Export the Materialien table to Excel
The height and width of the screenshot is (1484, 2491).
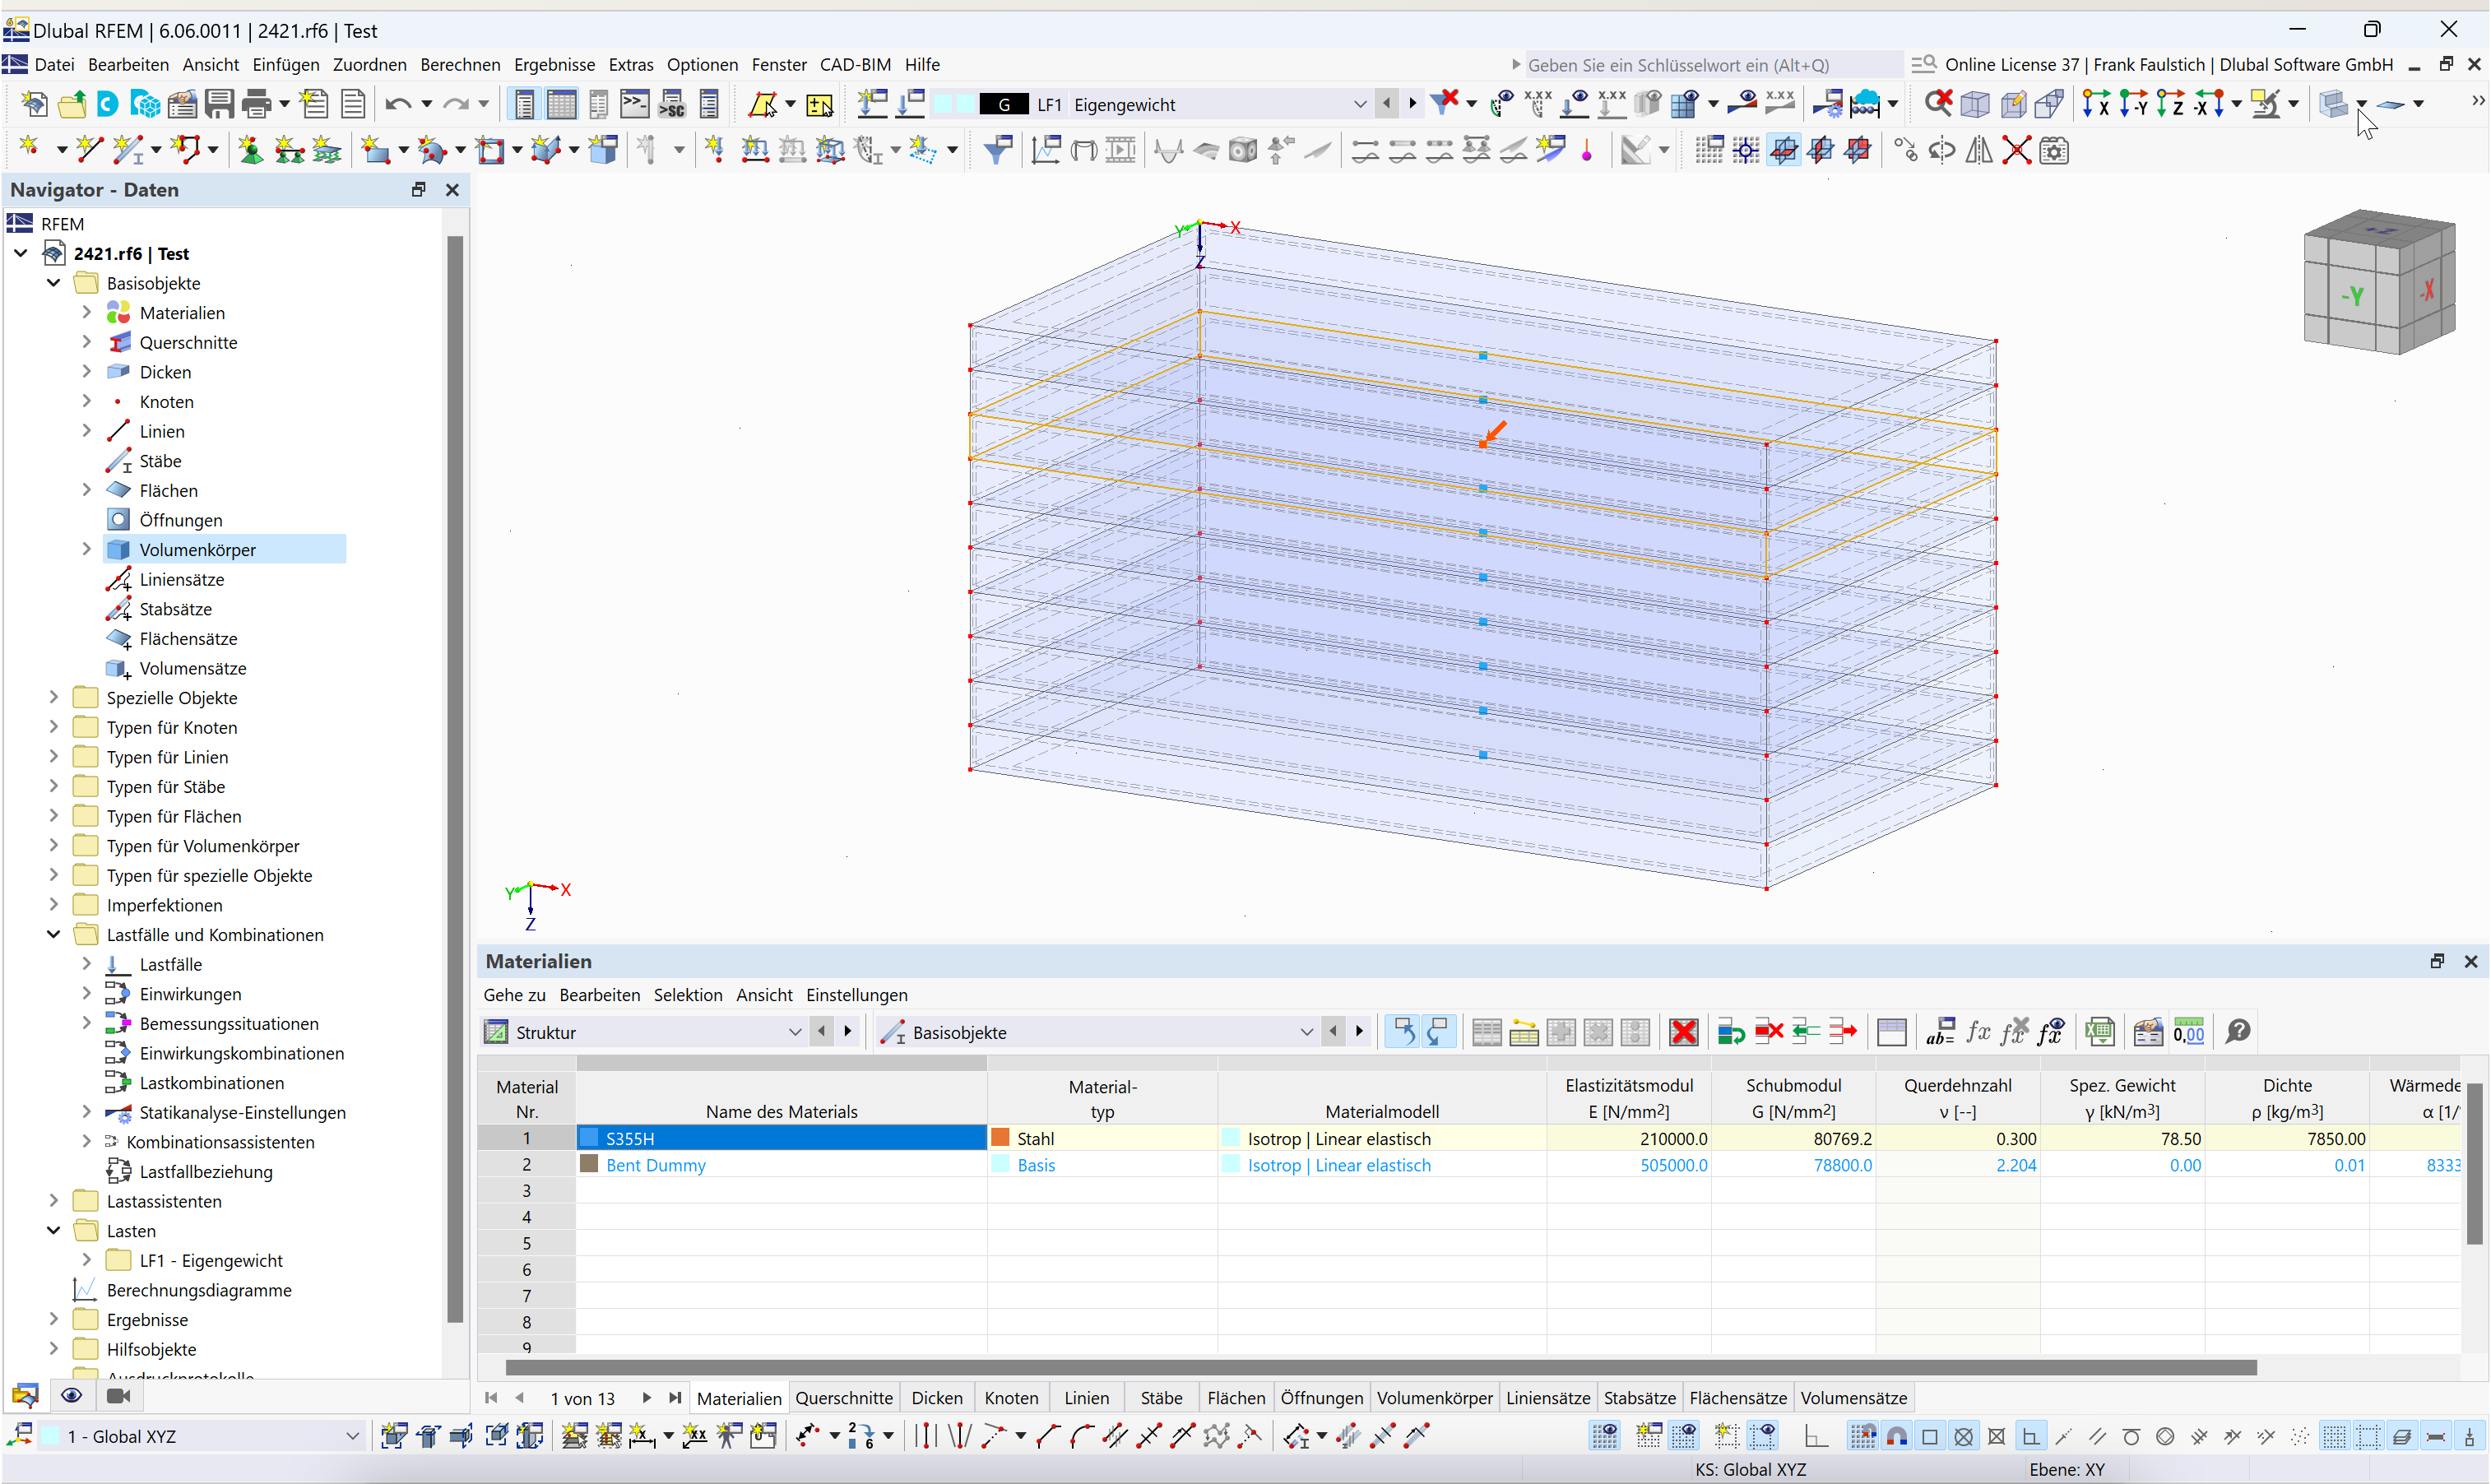pos(2100,1031)
